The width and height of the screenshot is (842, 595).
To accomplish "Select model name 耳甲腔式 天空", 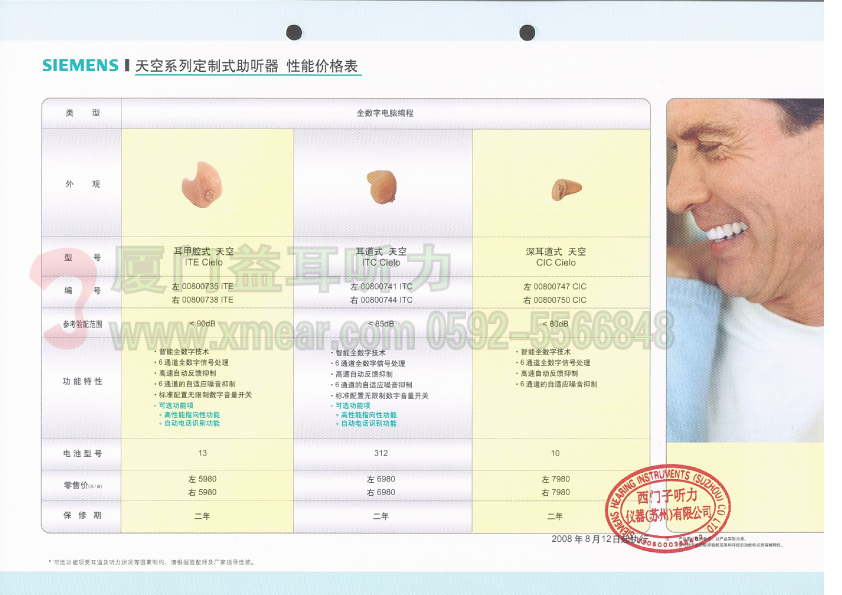I will [x=204, y=251].
